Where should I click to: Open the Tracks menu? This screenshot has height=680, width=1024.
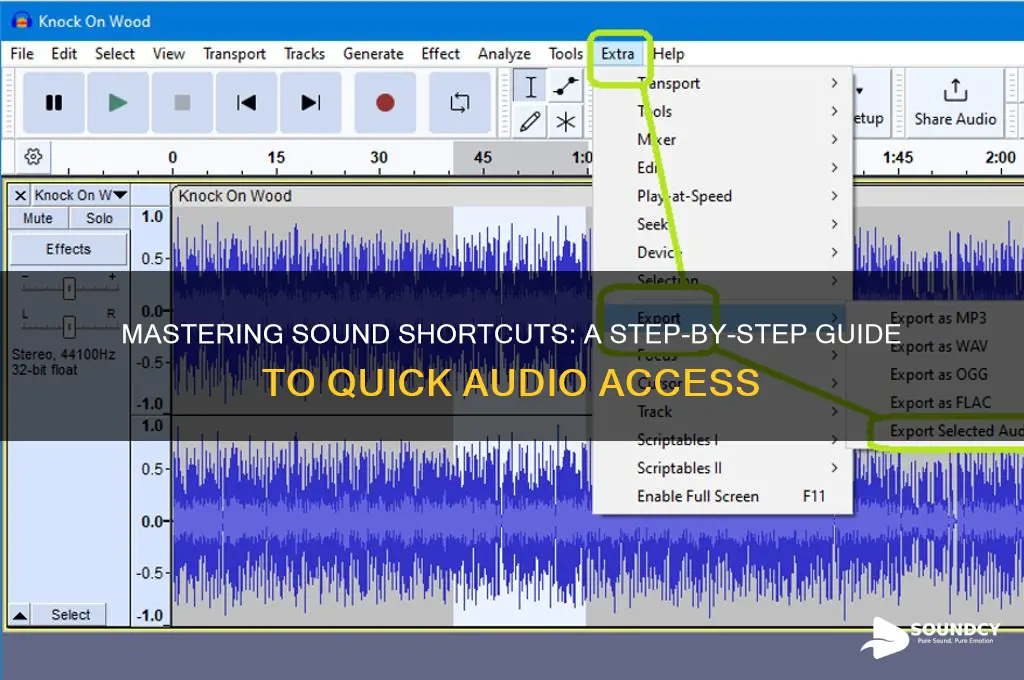[304, 54]
